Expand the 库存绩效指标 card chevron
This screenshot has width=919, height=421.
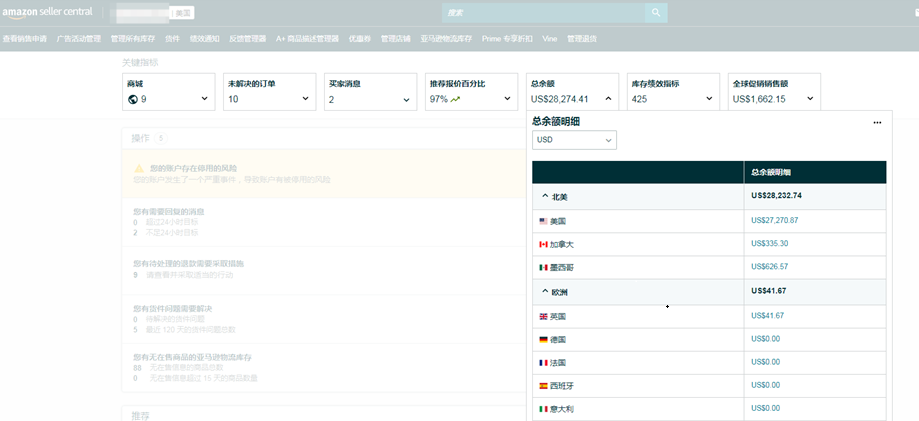tap(709, 99)
